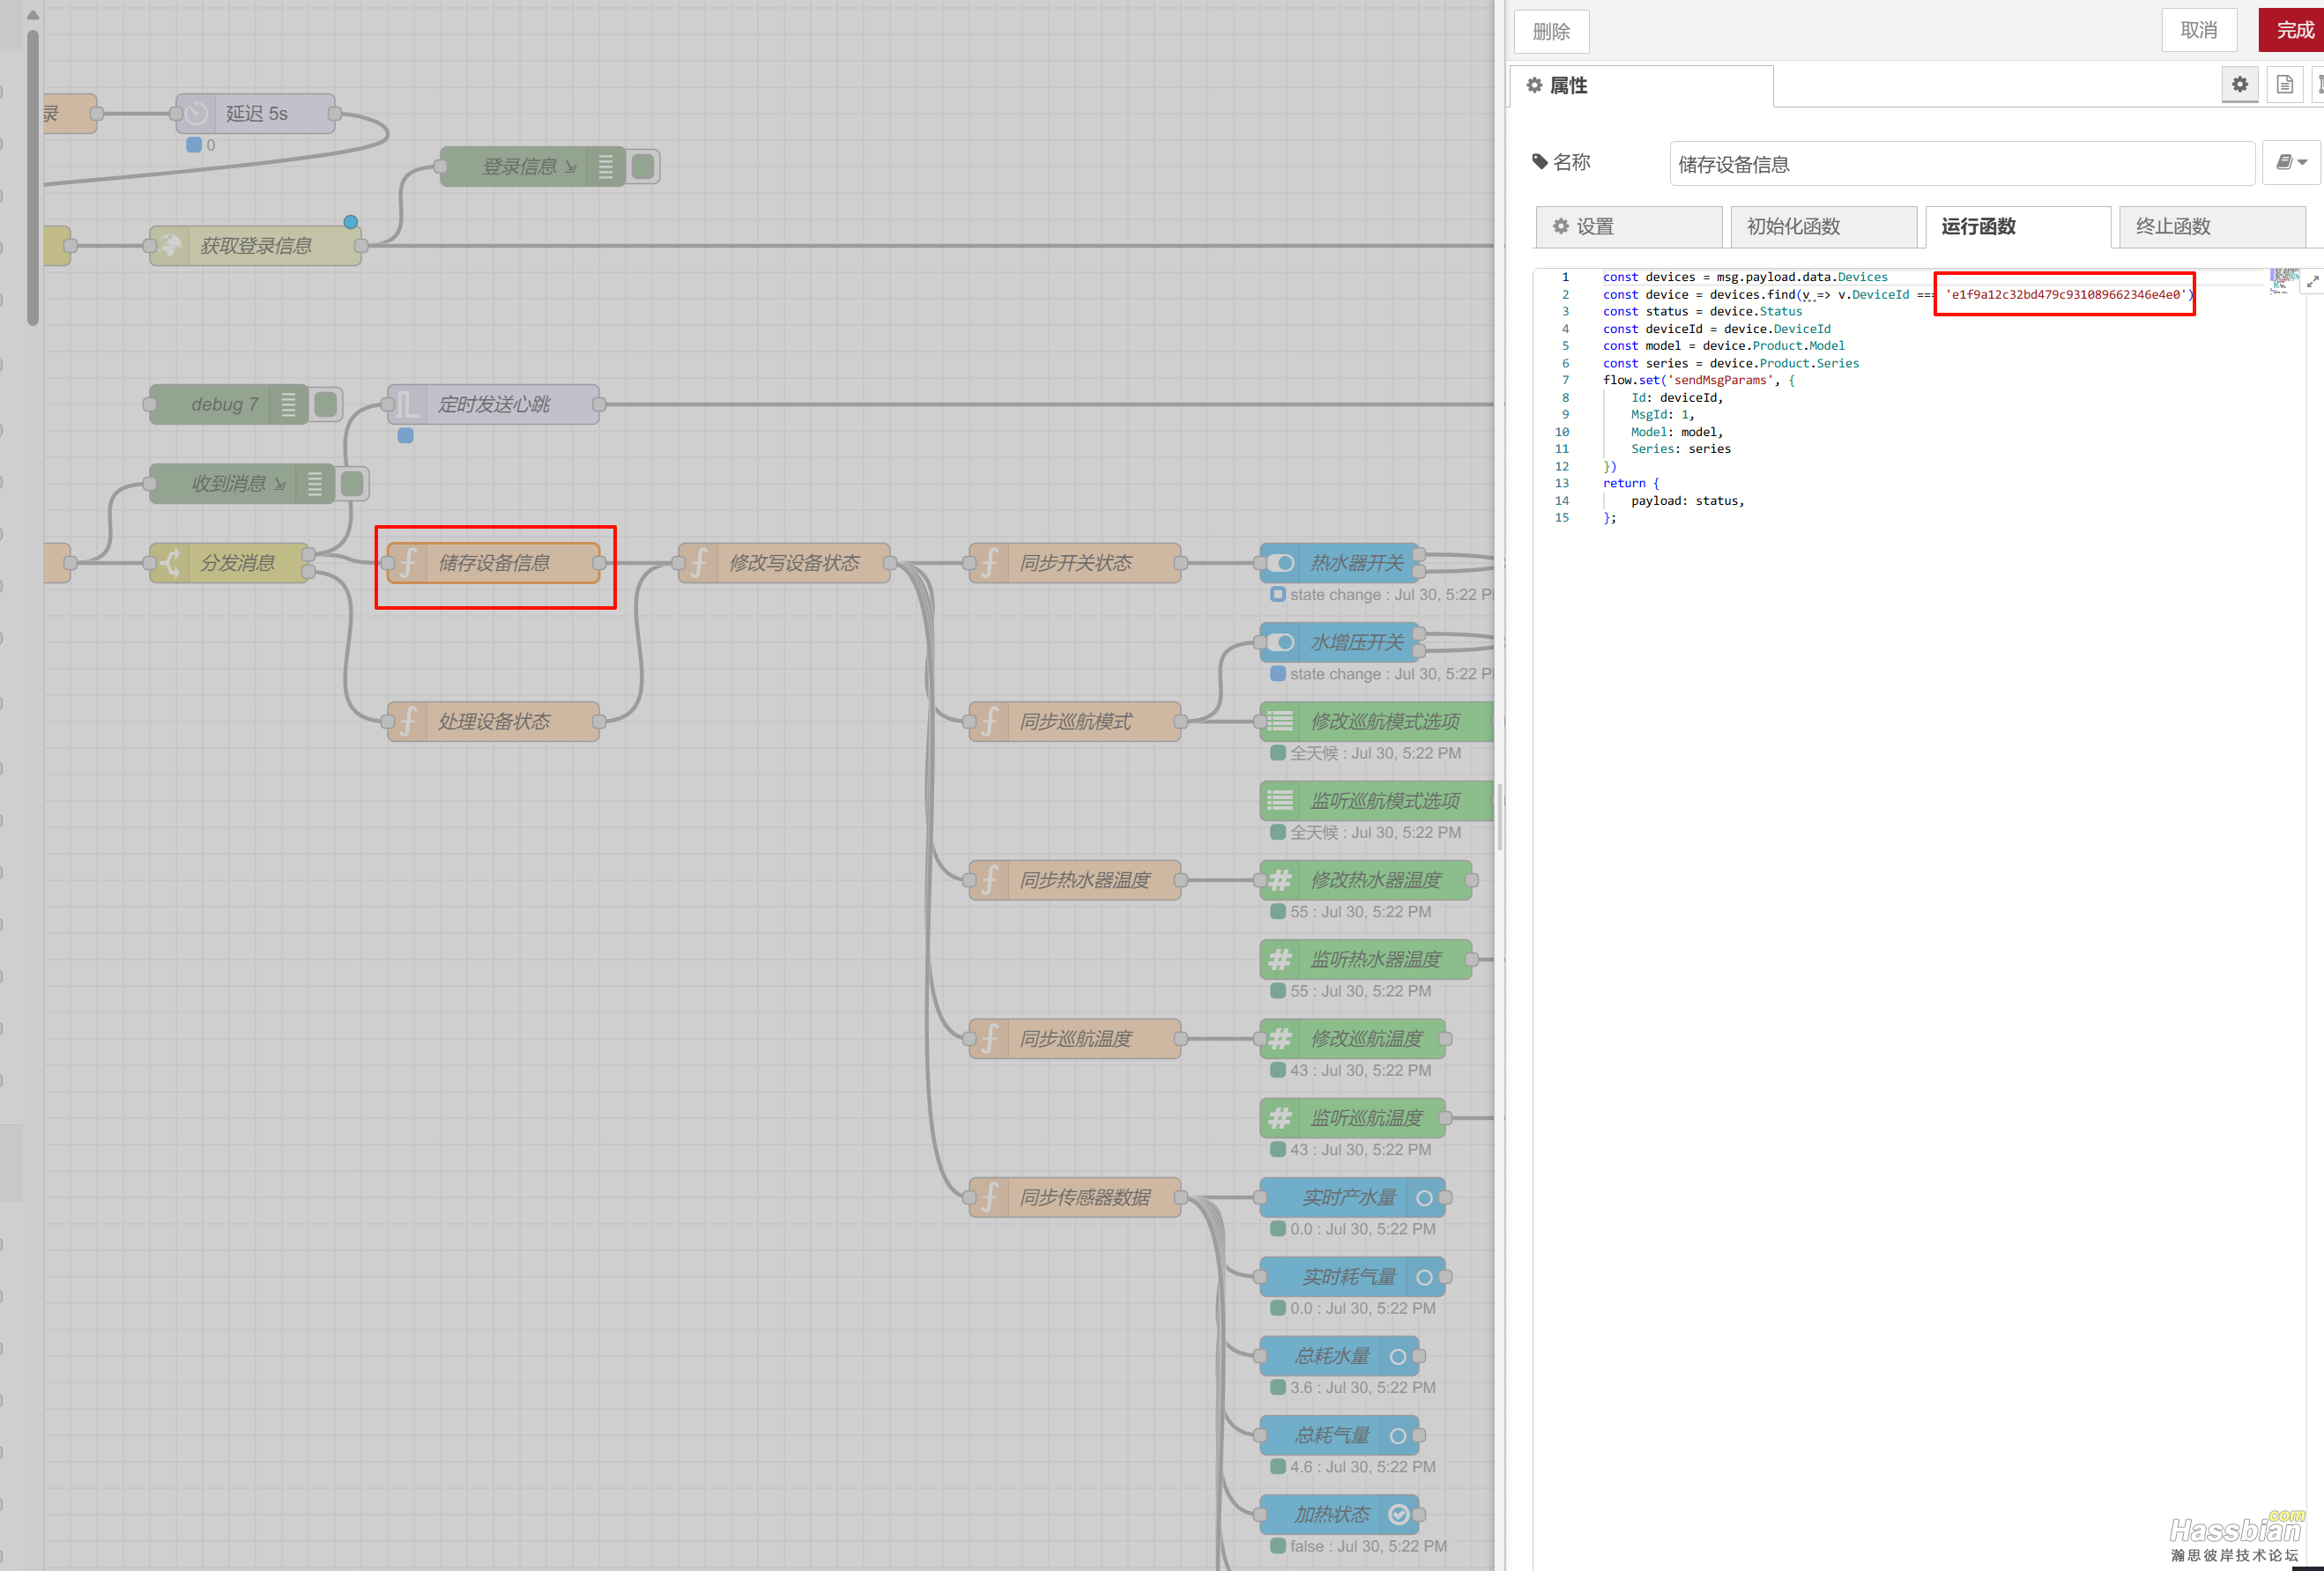Open node description document icon
The height and width of the screenshot is (1571, 2324).
click(2284, 85)
